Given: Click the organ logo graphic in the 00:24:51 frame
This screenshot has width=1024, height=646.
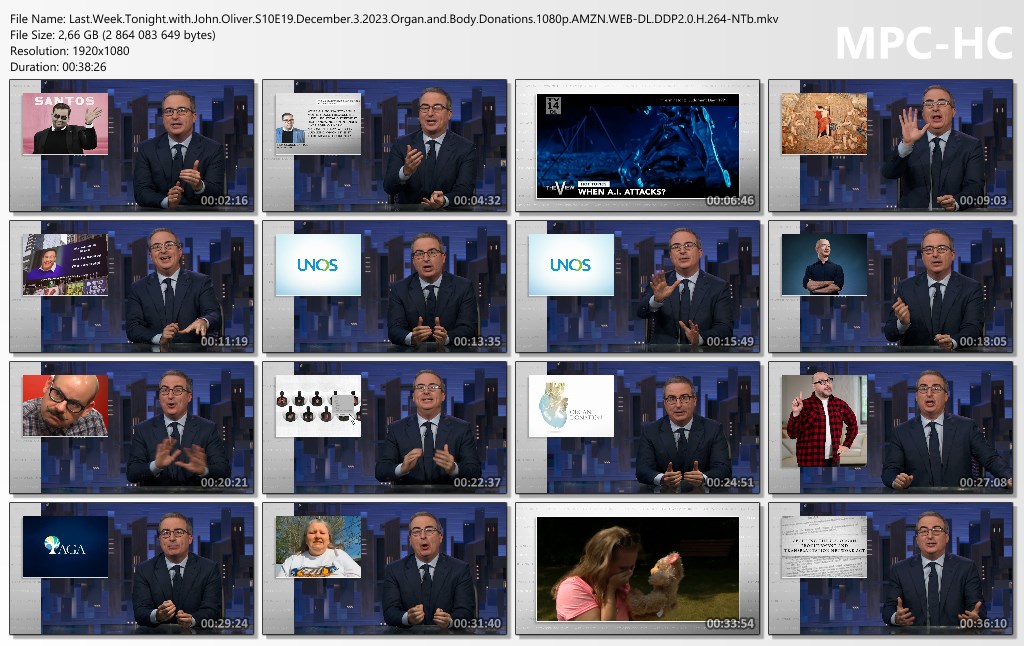Looking at the screenshot, I should [571, 405].
